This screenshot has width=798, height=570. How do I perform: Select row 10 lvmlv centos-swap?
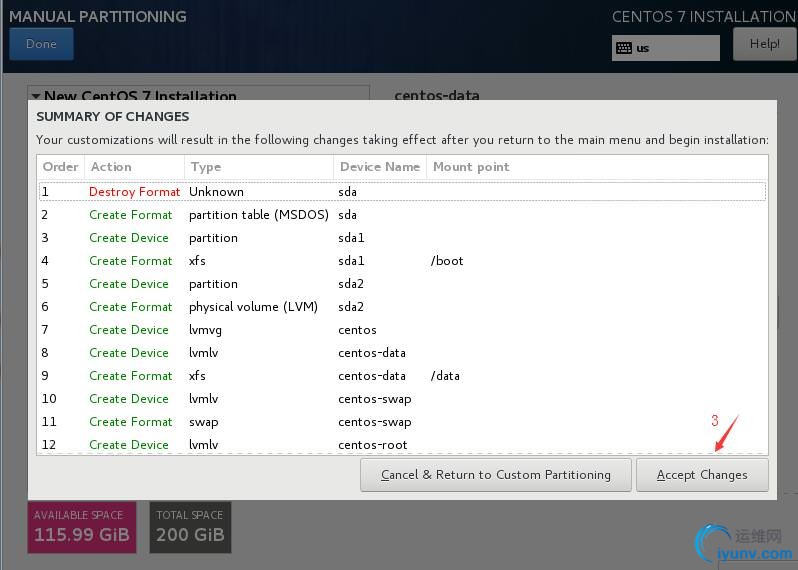coord(402,398)
